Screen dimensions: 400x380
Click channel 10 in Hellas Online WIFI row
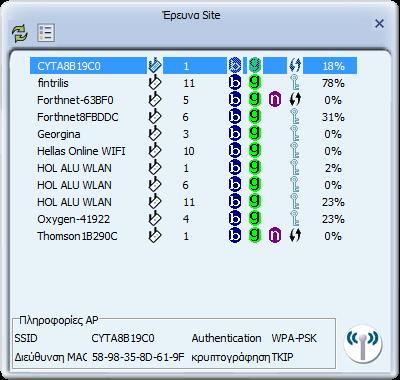pos(189,151)
